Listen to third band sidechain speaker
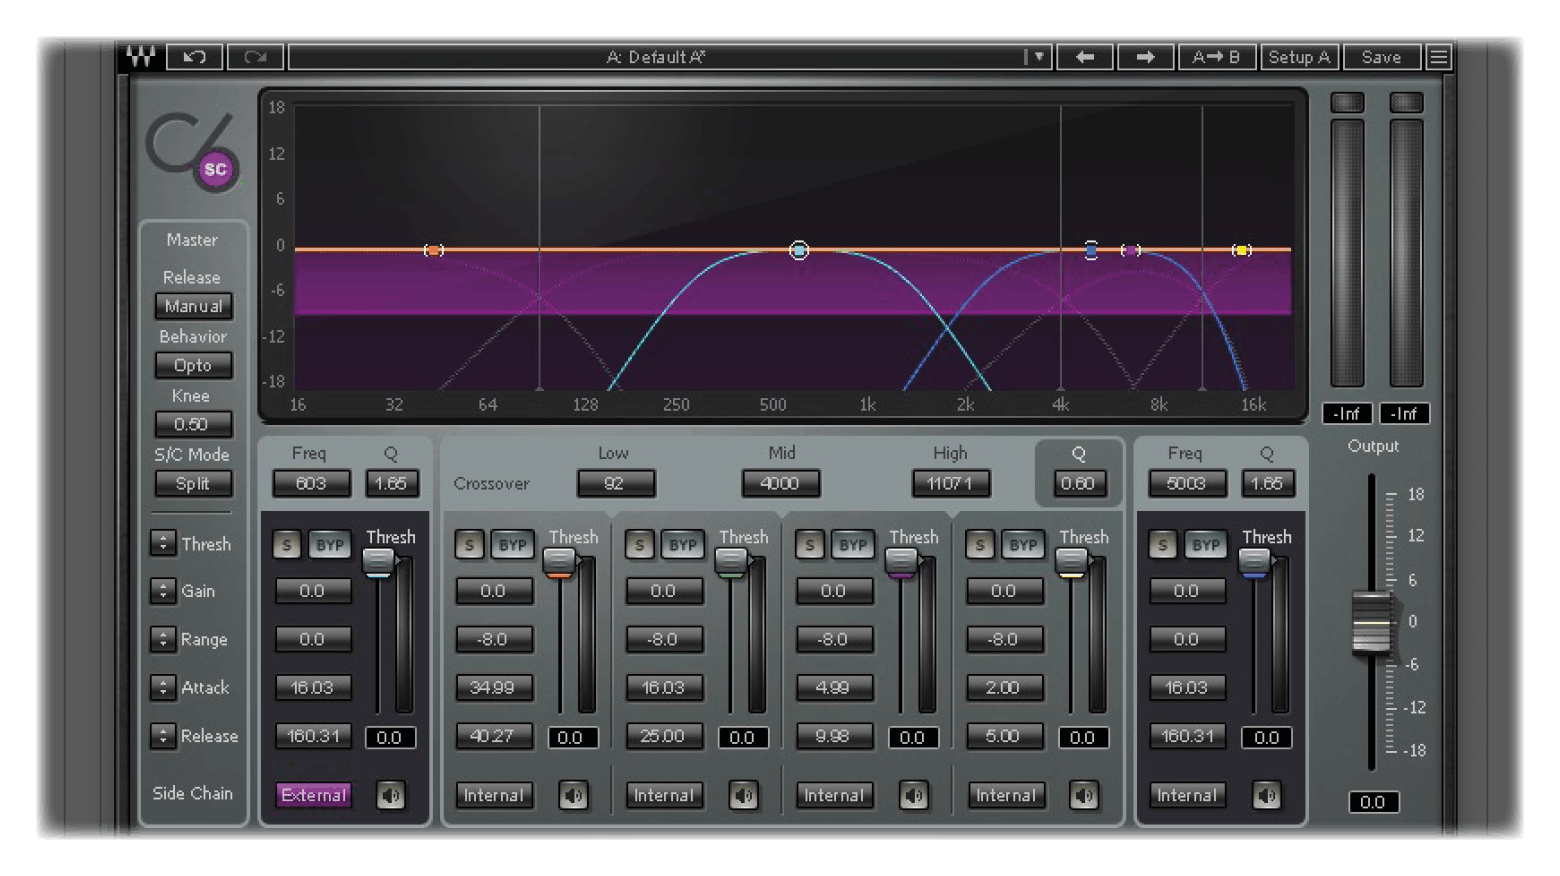The height and width of the screenshot is (876, 1560). coord(913,795)
